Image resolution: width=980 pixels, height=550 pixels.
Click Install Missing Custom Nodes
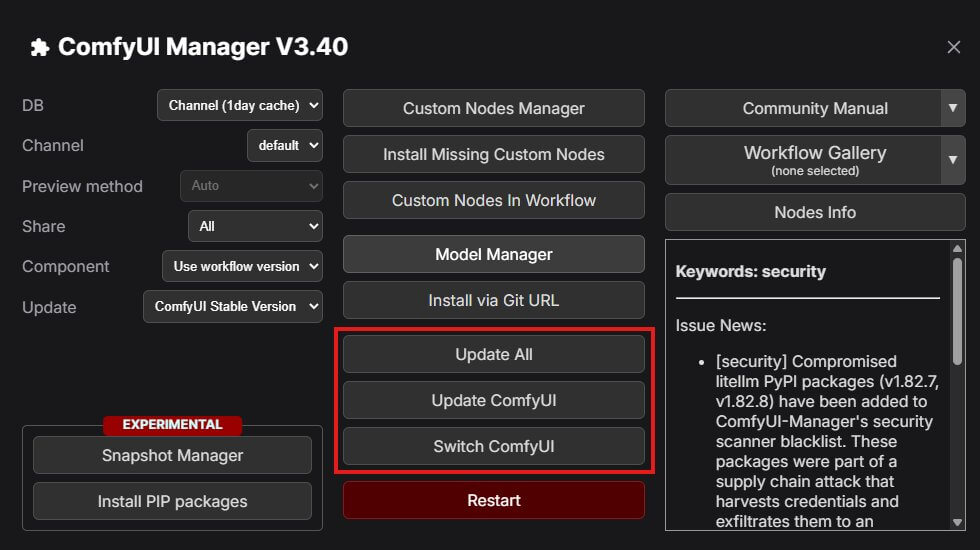click(494, 154)
